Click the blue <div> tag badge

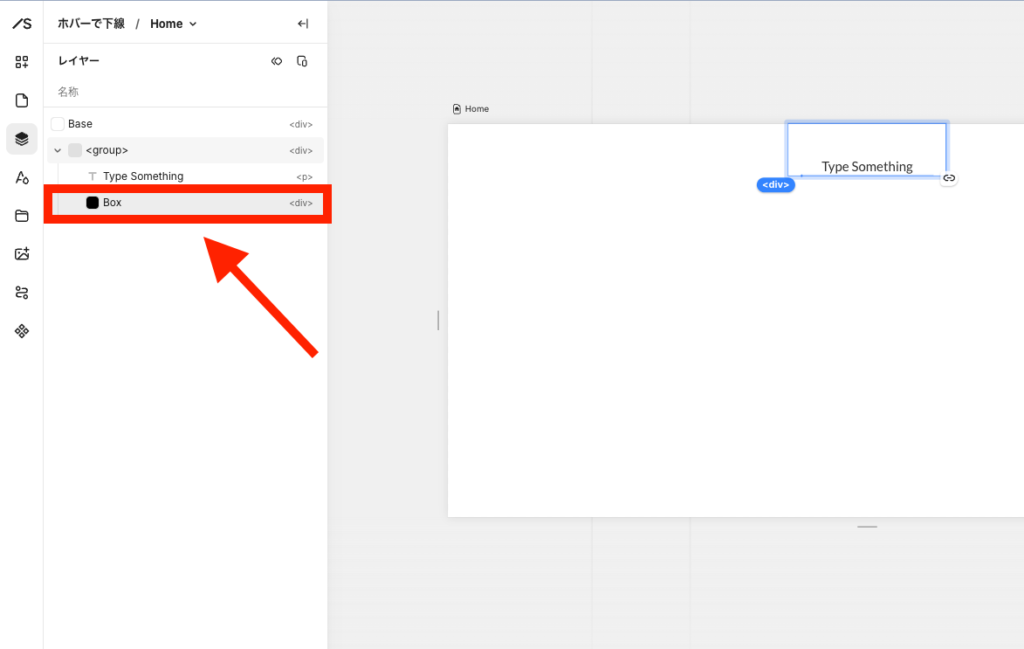coord(775,185)
